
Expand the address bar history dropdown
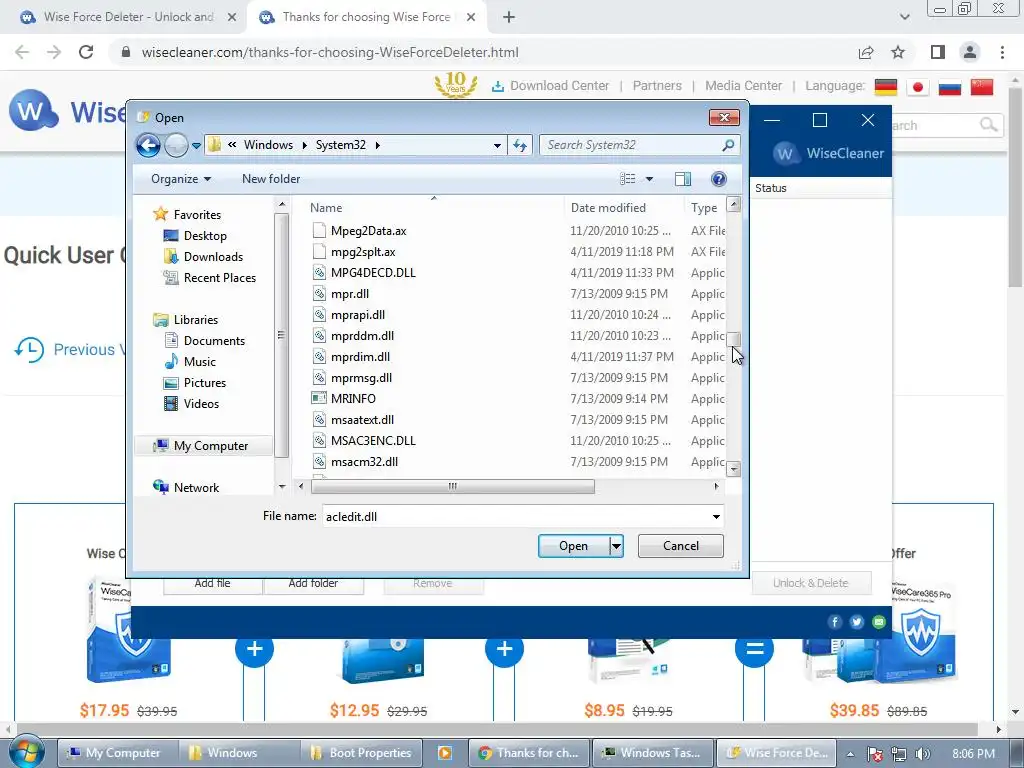click(497, 145)
